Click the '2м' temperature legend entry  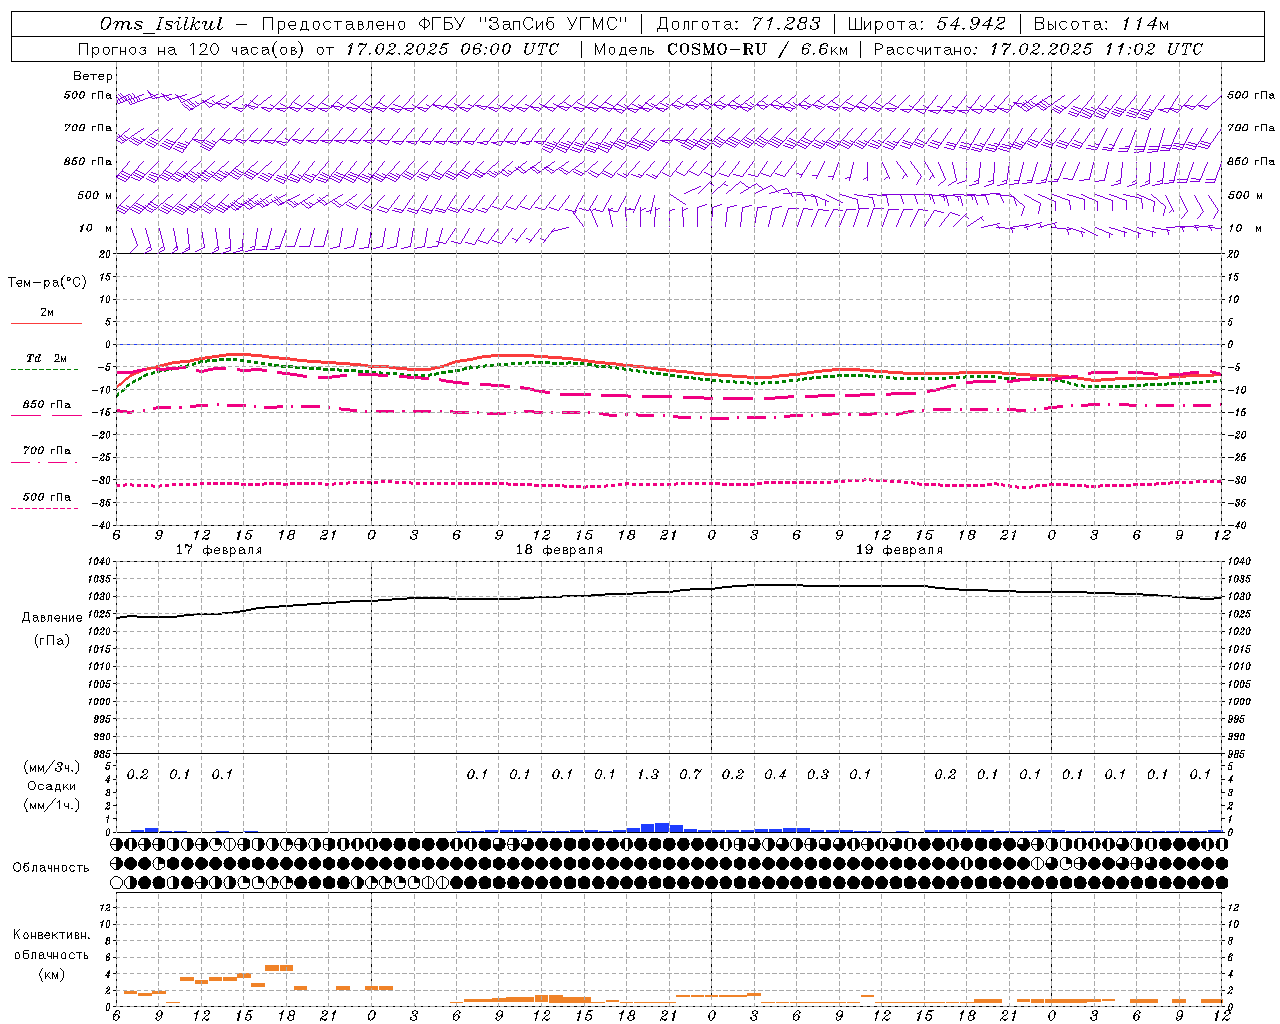tap(47, 313)
